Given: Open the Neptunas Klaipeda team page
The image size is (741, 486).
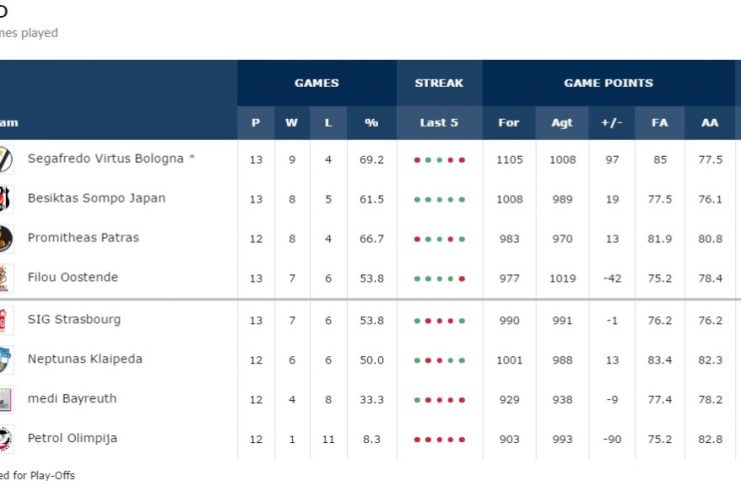Looking at the screenshot, I should 85,359.
